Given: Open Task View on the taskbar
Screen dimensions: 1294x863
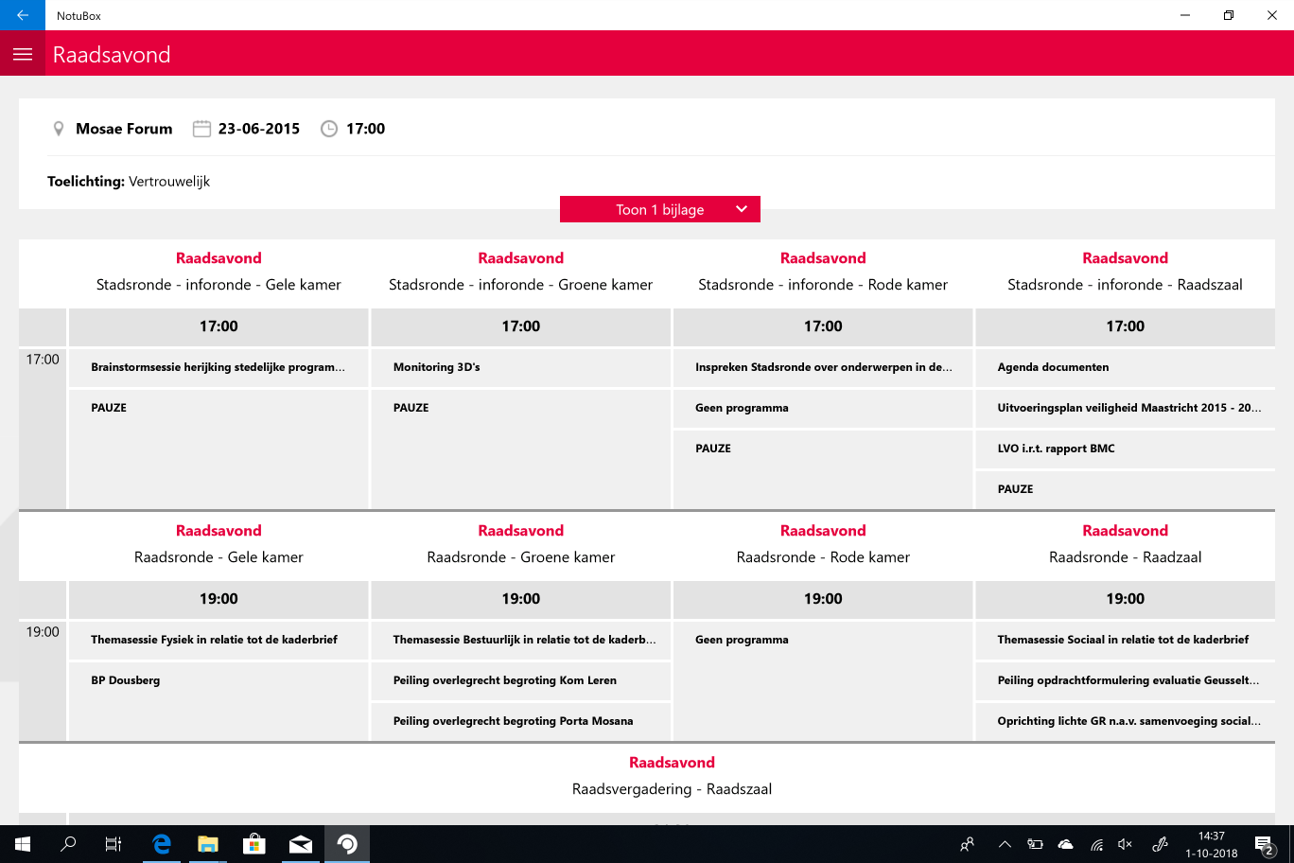Looking at the screenshot, I should 113,845.
